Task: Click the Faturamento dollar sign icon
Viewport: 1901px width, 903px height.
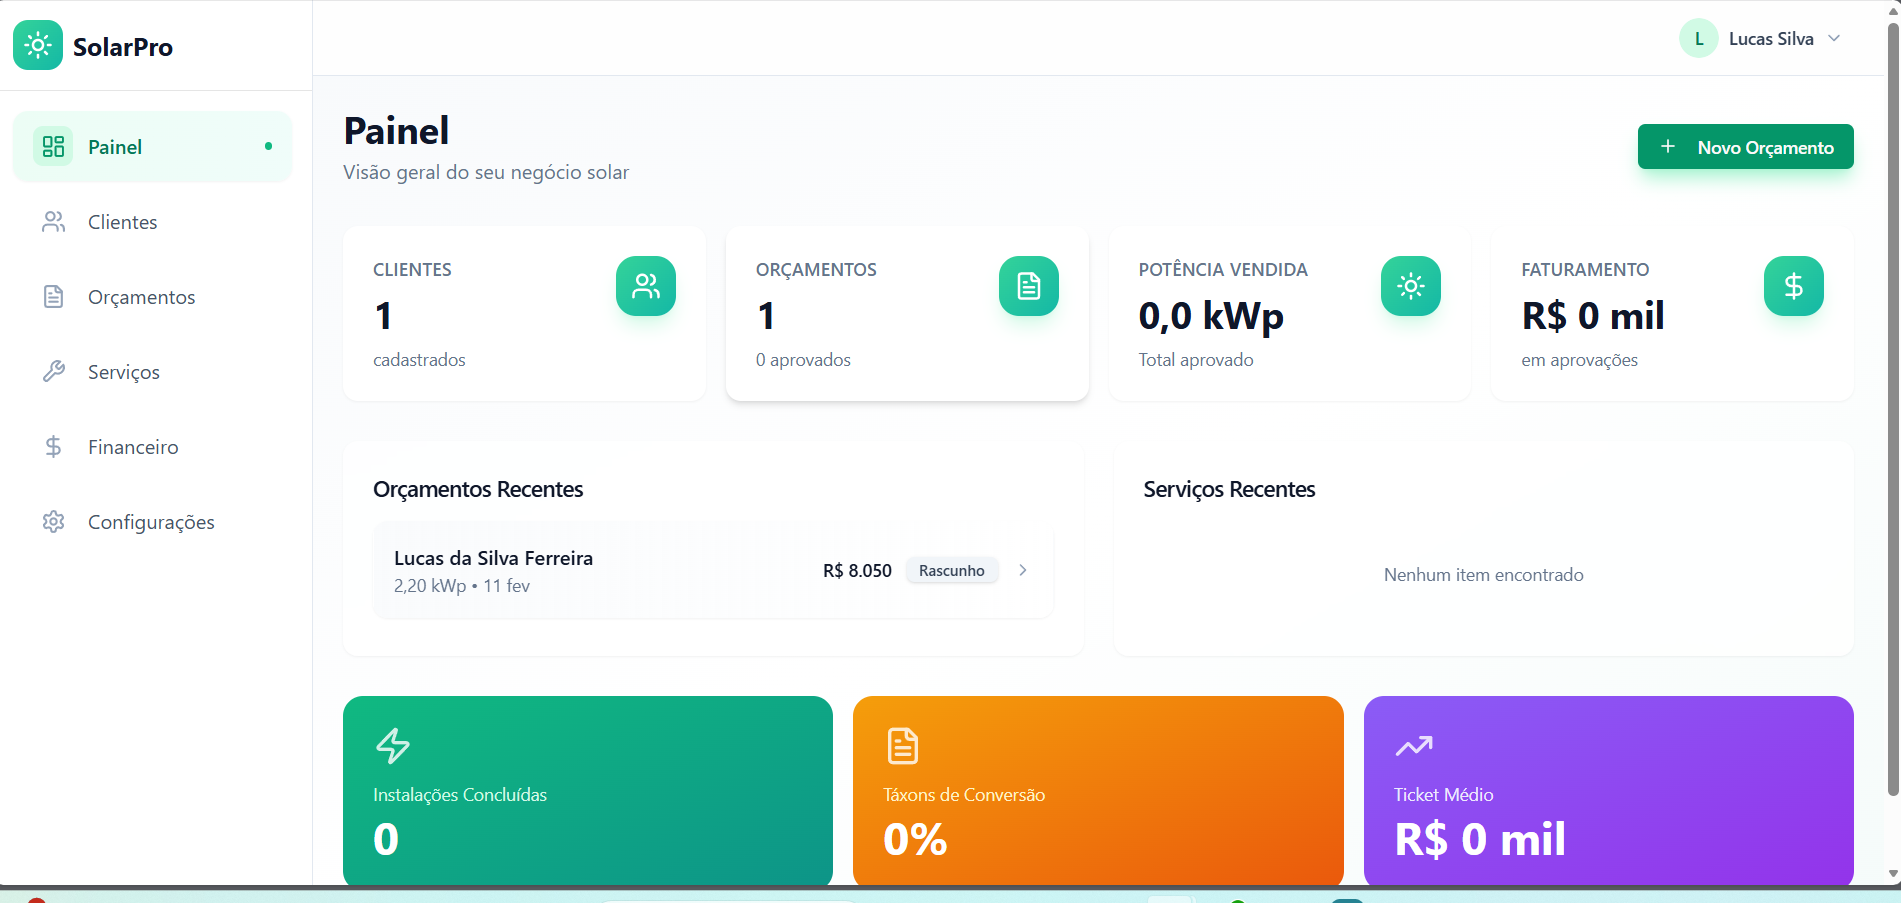Action: point(1794,286)
